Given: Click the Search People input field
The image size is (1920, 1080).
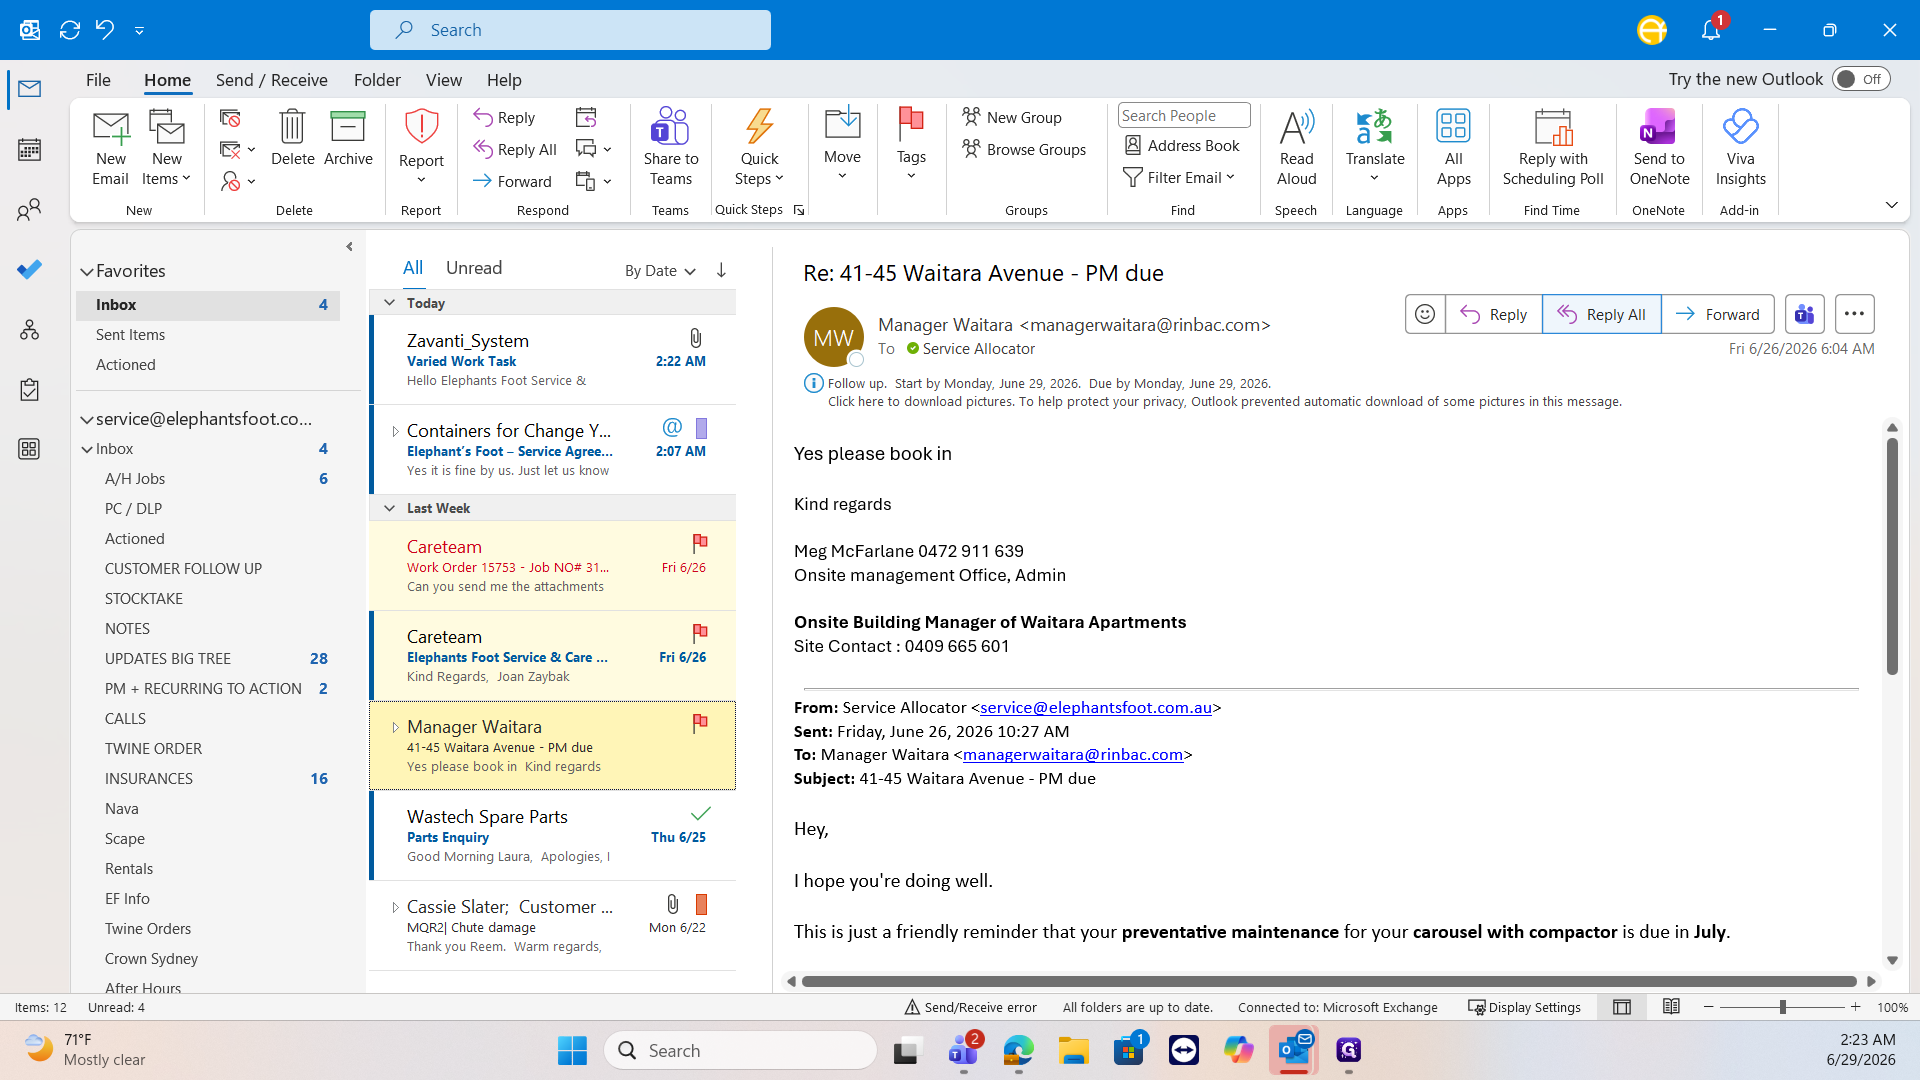Looking at the screenshot, I should [x=1184, y=116].
